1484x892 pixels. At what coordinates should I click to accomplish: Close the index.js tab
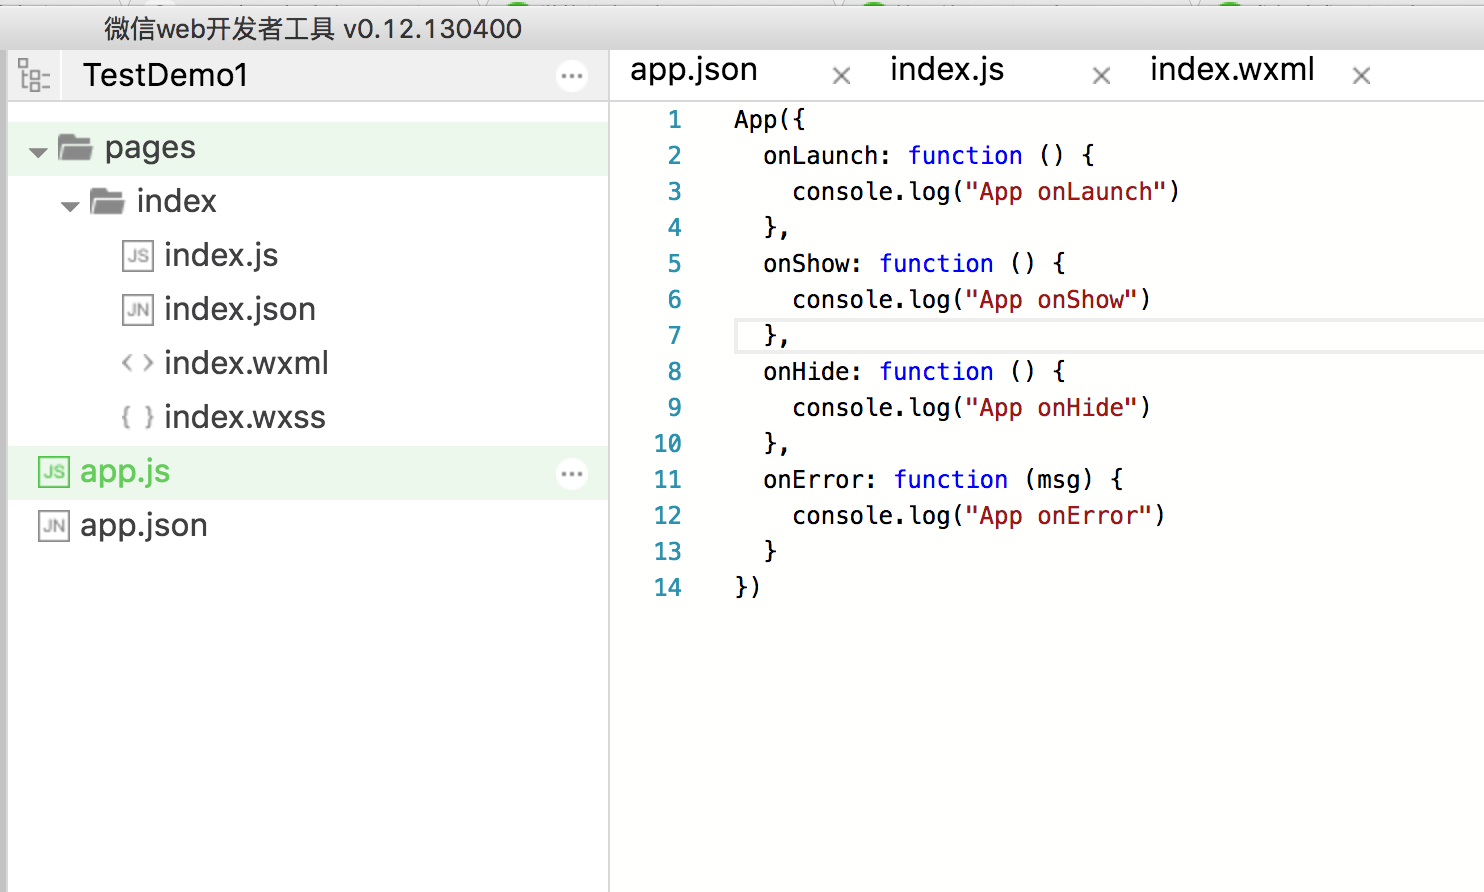pyautogui.click(x=1101, y=76)
